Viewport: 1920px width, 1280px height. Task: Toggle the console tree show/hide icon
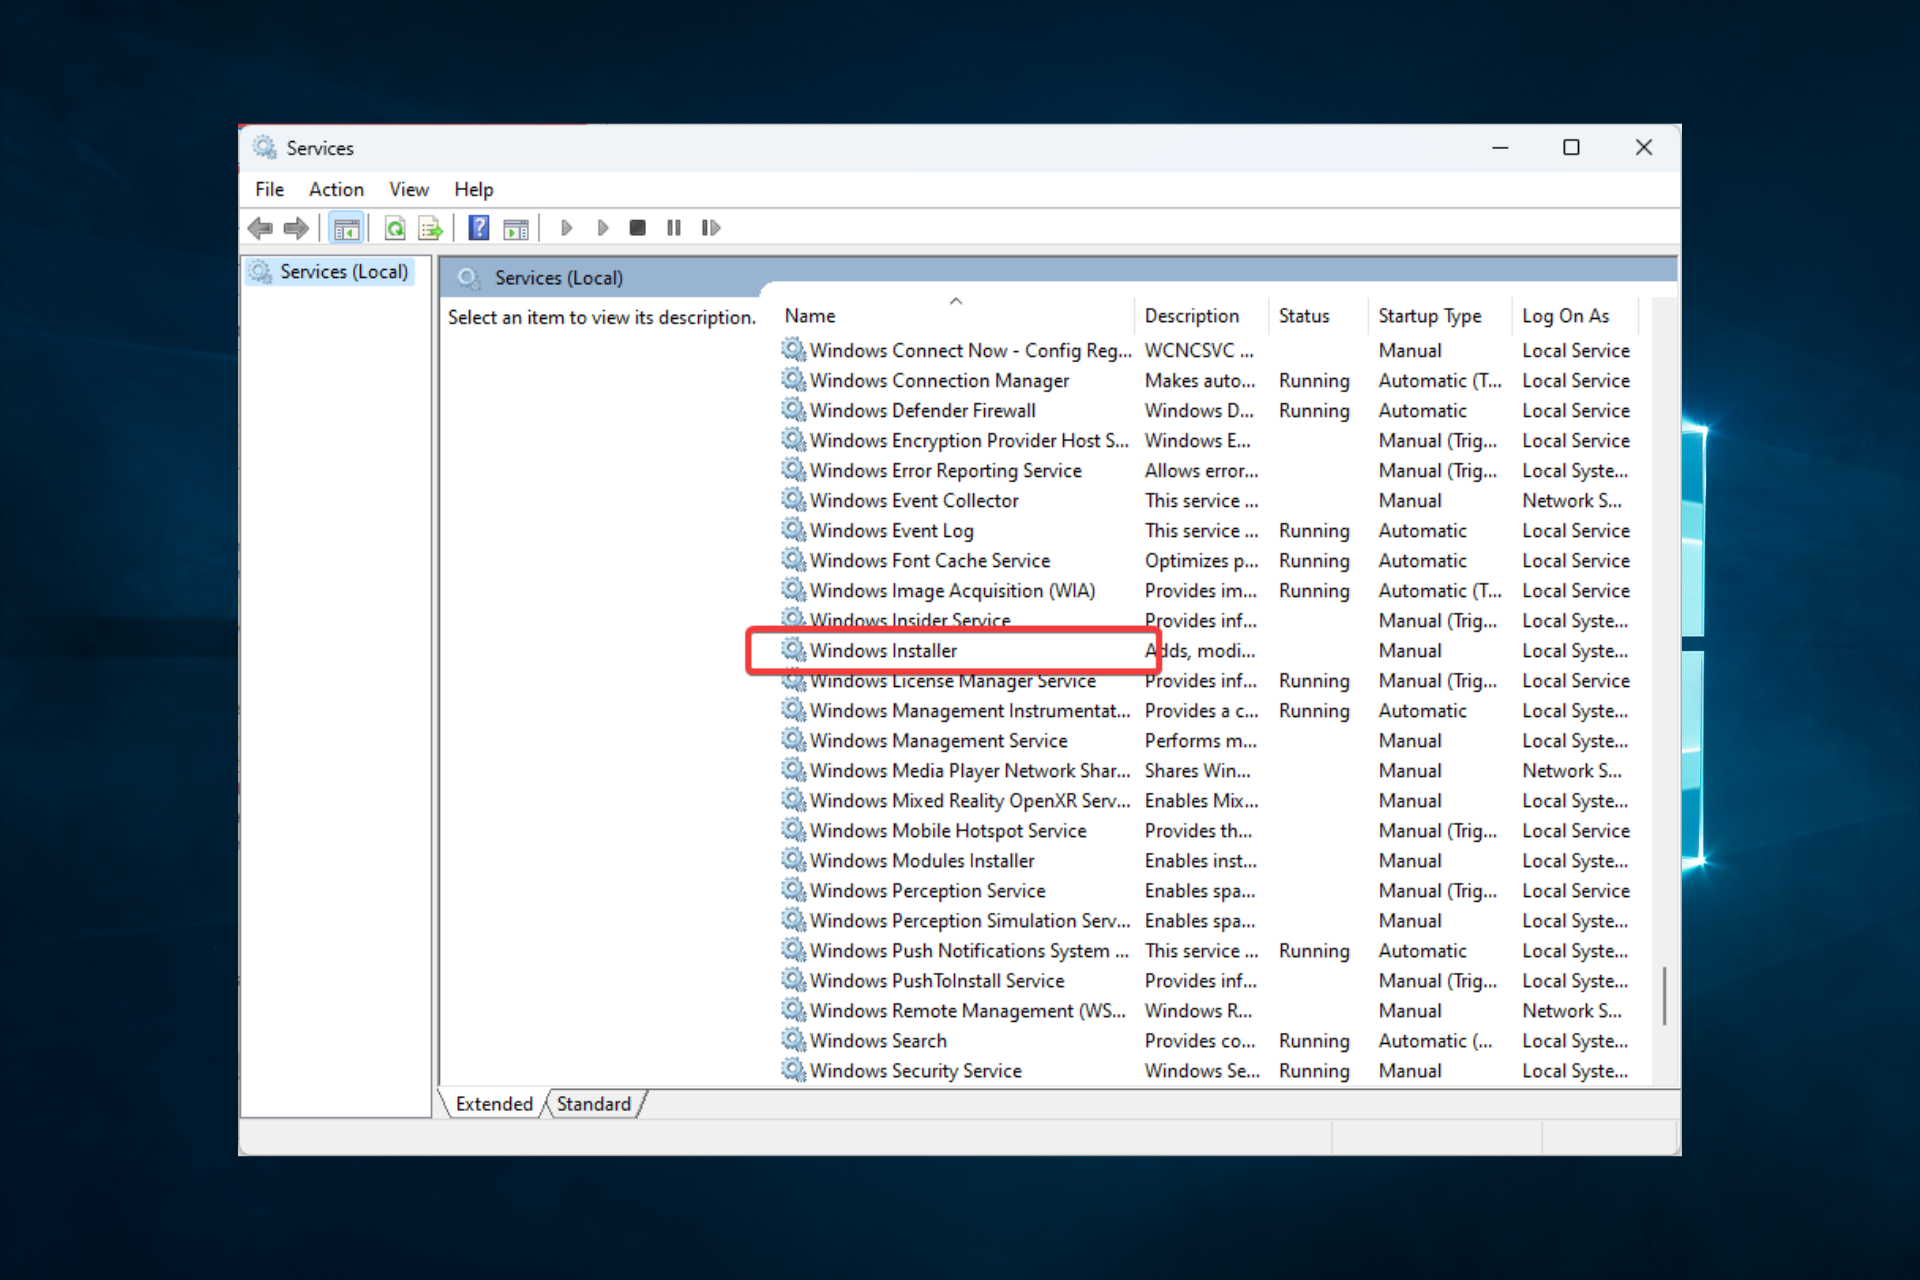tap(346, 228)
